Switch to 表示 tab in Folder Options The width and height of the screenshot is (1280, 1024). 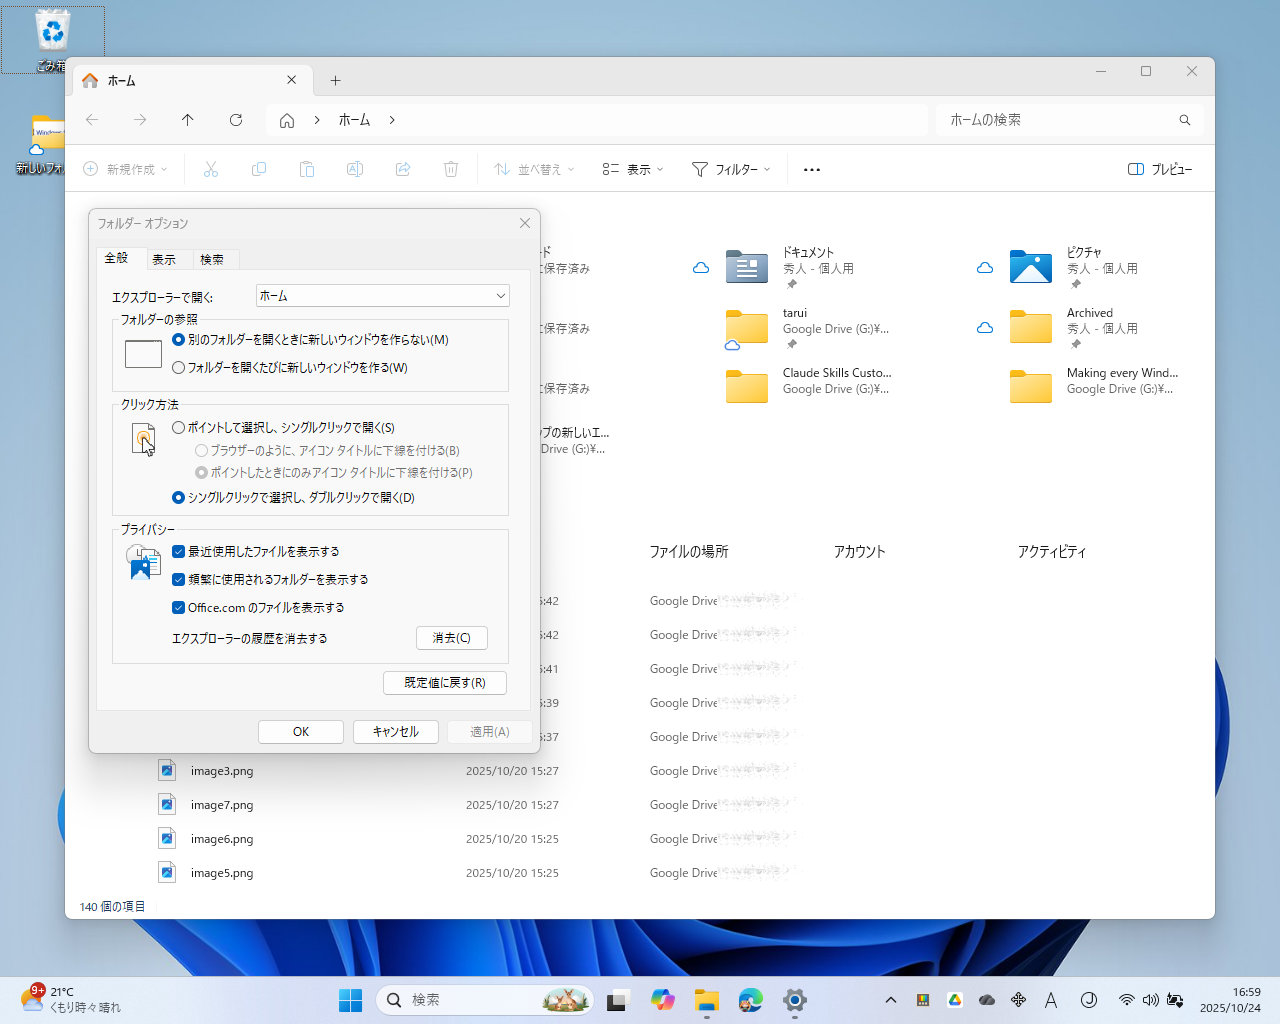[164, 260]
